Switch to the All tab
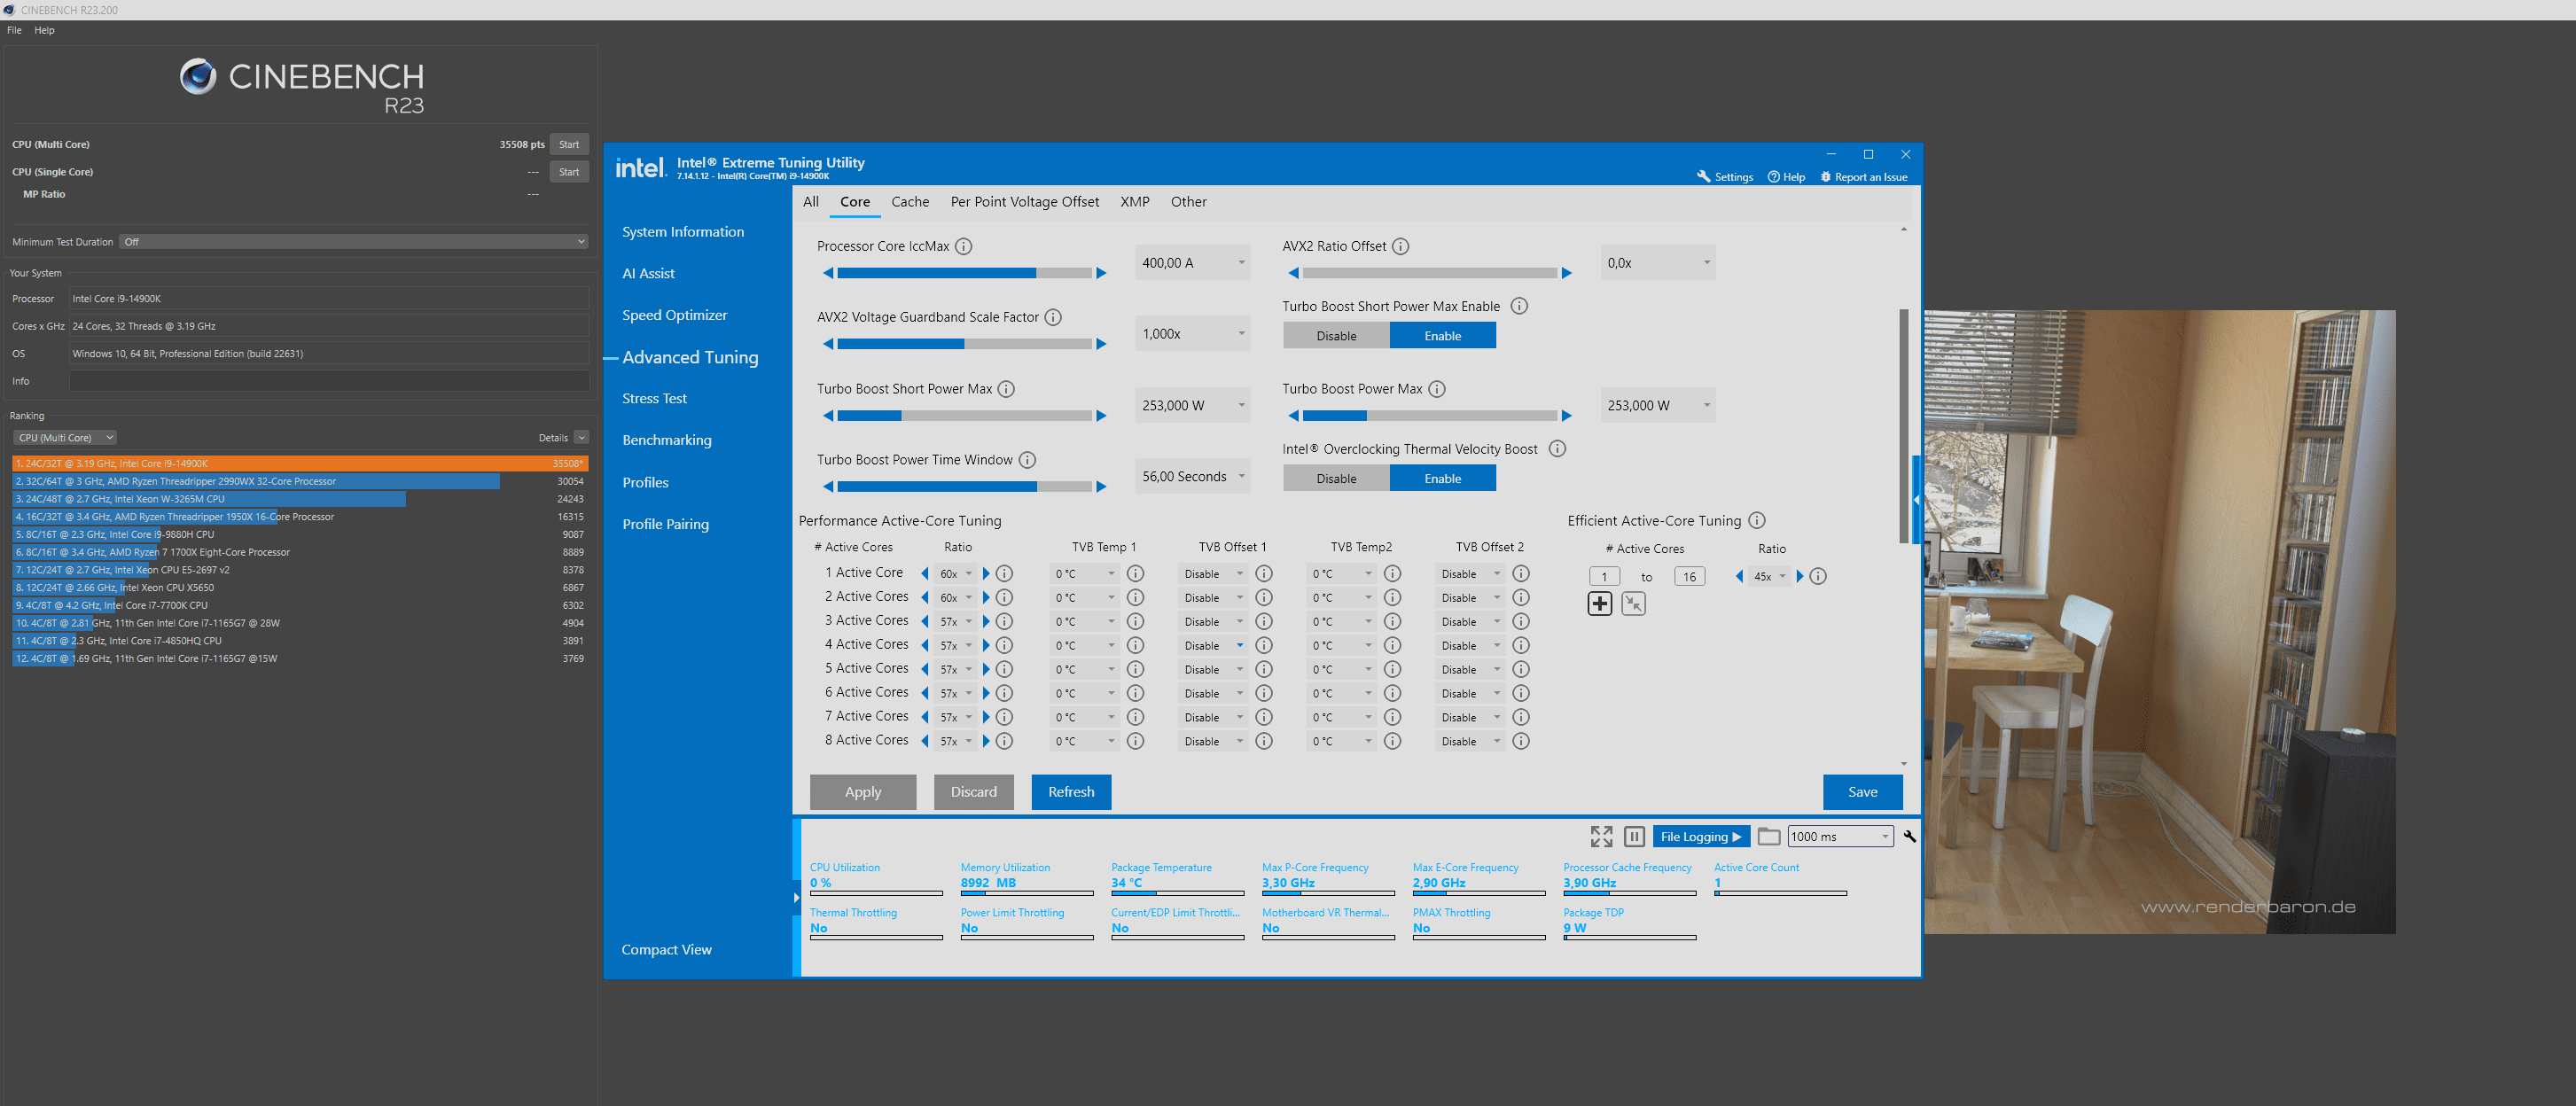The width and height of the screenshot is (2576, 1106). click(811, 202)
